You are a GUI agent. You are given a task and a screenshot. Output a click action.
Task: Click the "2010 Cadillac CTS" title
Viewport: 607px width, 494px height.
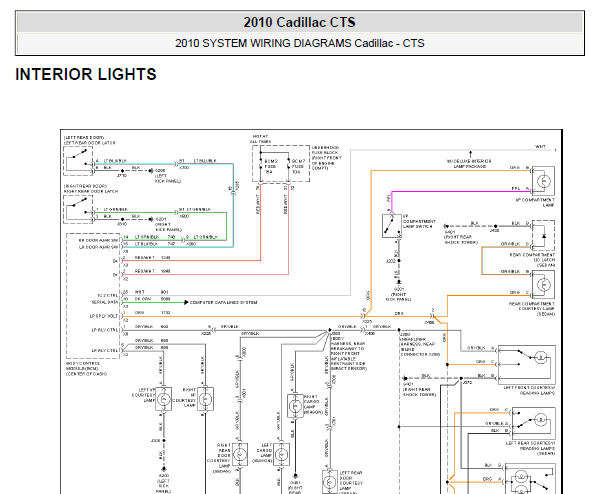coord(300,22)
